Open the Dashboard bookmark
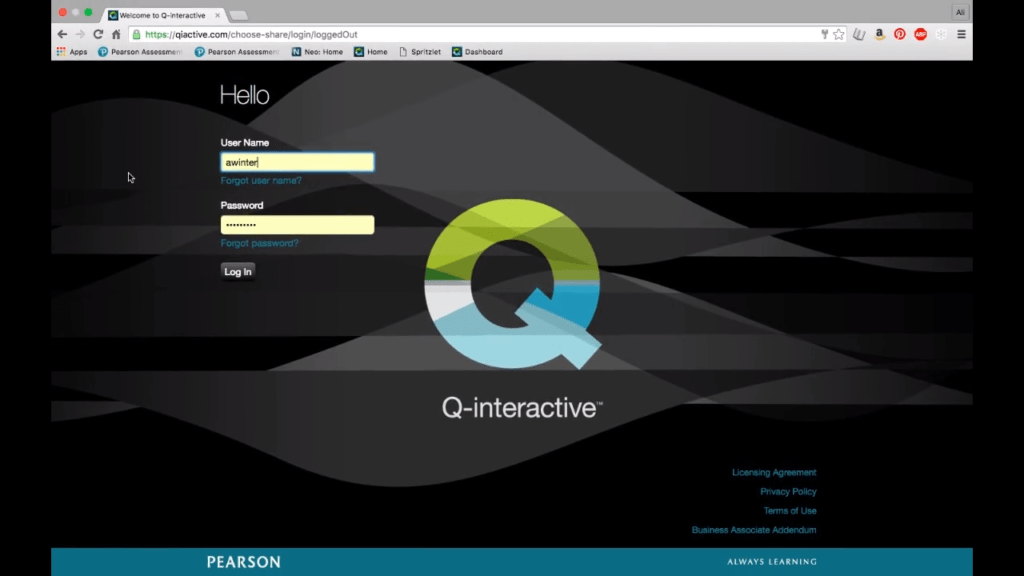Image resolution: width=1024 pixels, height=576 pixels. coord(477,52)
